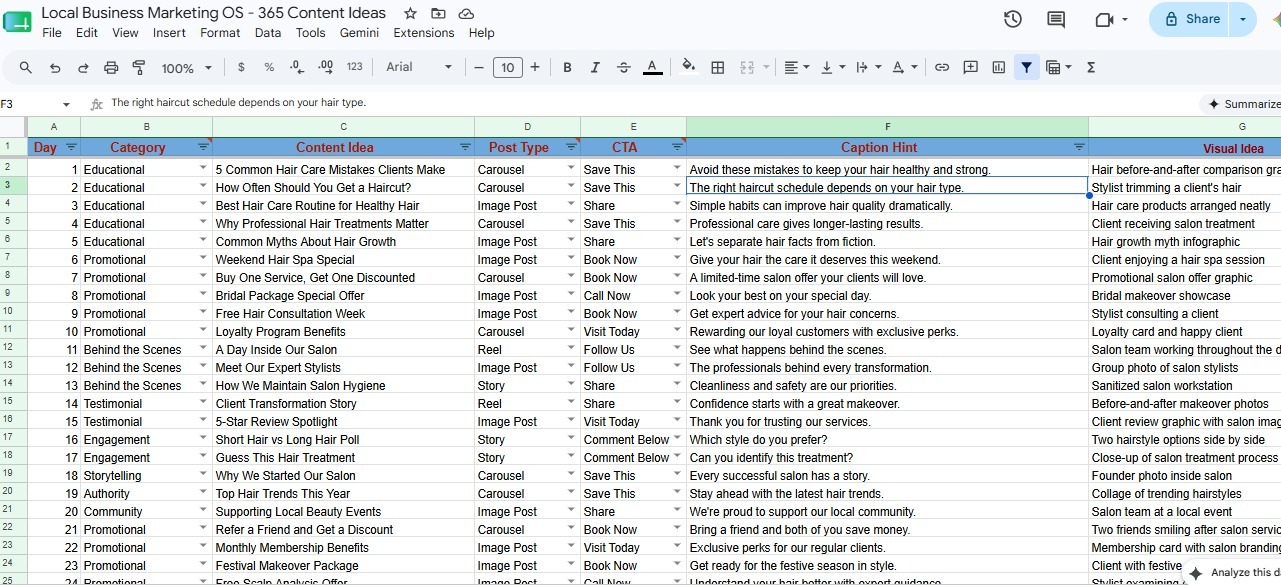The width and height of the screenshot is (1281, 585).
Task: Undo the last action
Action: (x=55, y=67)
